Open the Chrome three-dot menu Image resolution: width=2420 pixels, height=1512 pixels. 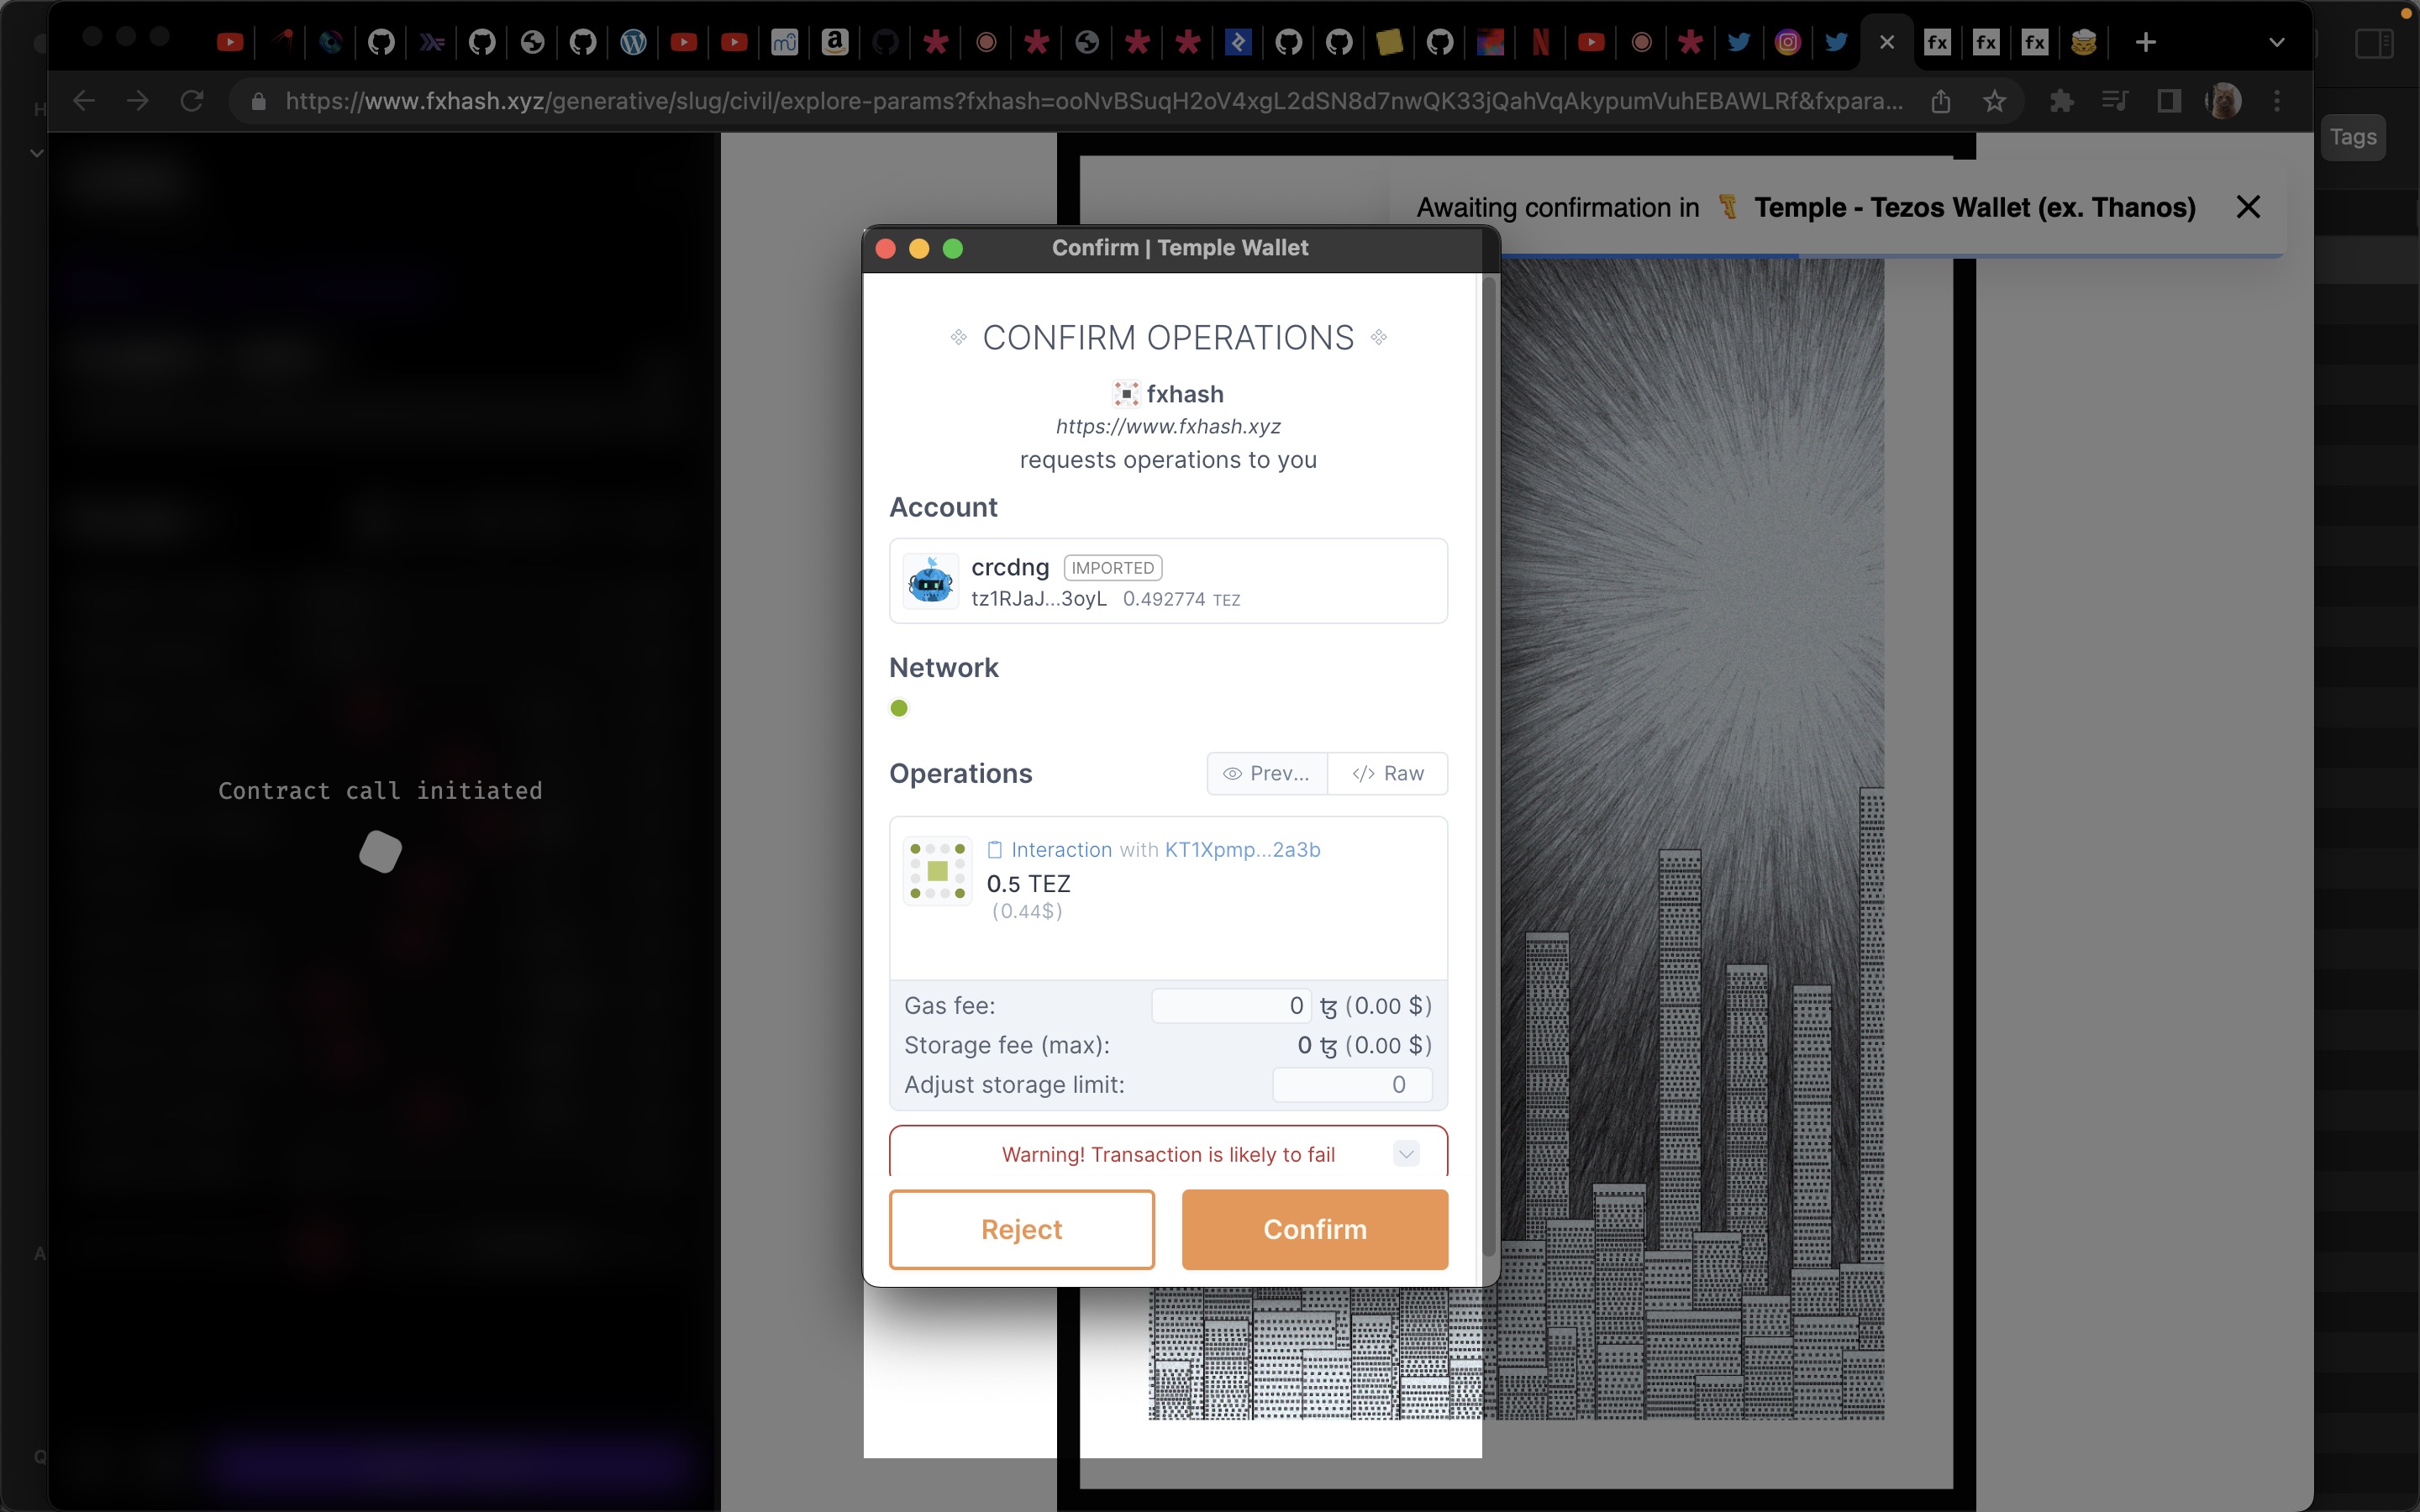tap(2277, 101)
